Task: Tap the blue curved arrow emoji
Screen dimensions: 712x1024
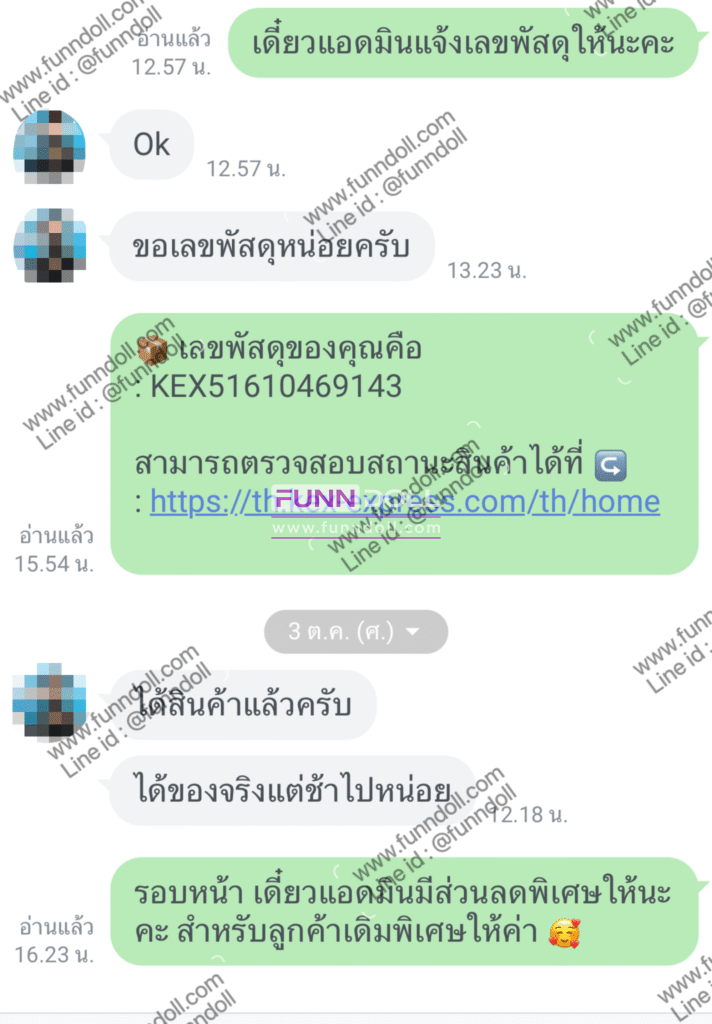Action: coord(611,465)
